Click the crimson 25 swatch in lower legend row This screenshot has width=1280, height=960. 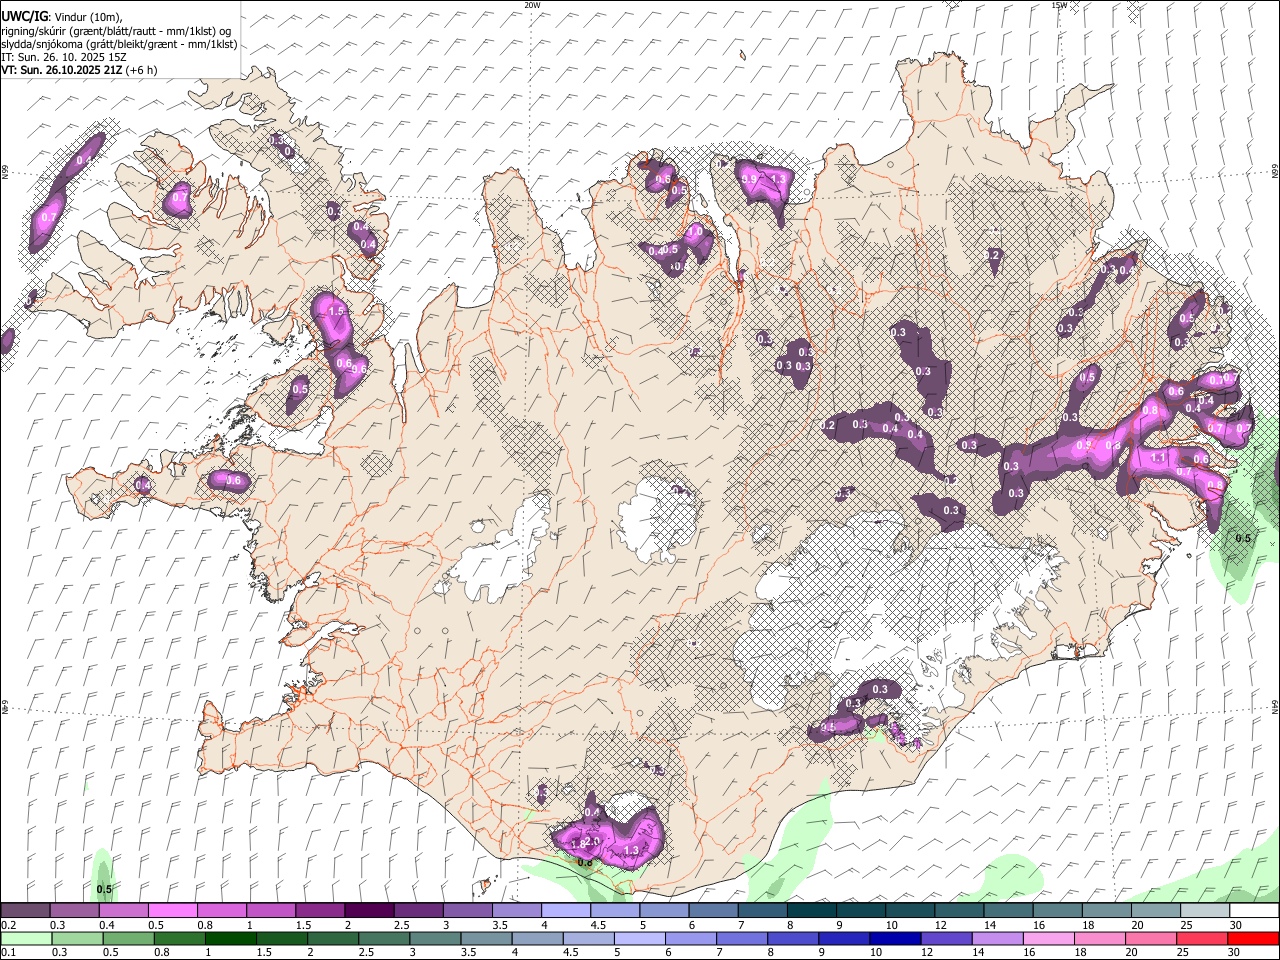pyautogui.click(x=1201, y=938)
